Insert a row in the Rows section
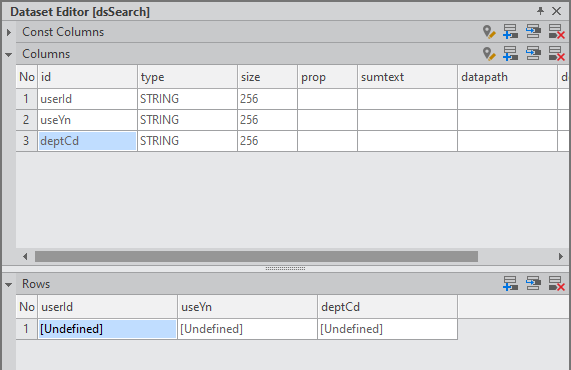The image size is (571, 370). (533, 283)
